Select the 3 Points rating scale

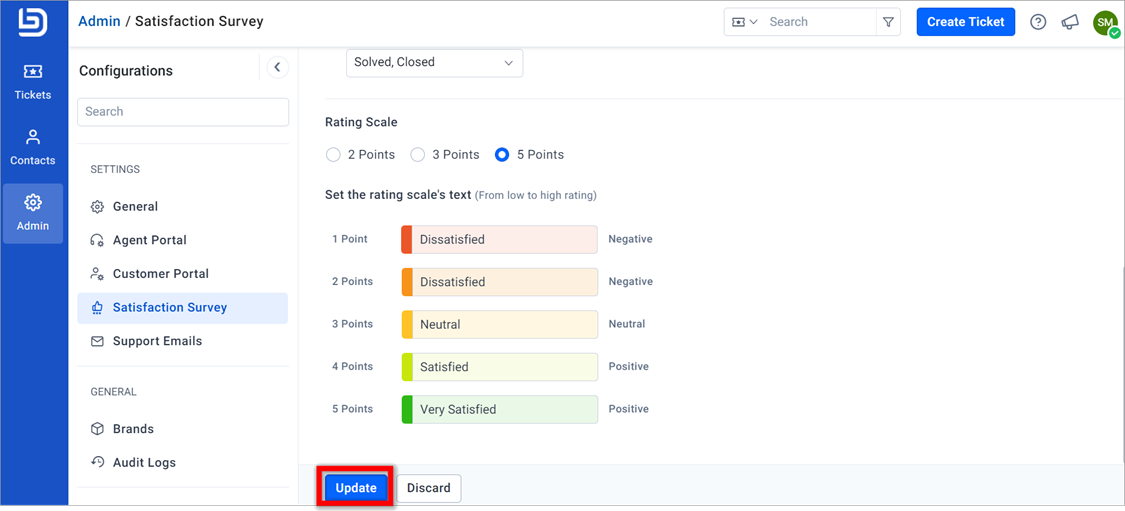pyautogui.click(x=418, y=155)
